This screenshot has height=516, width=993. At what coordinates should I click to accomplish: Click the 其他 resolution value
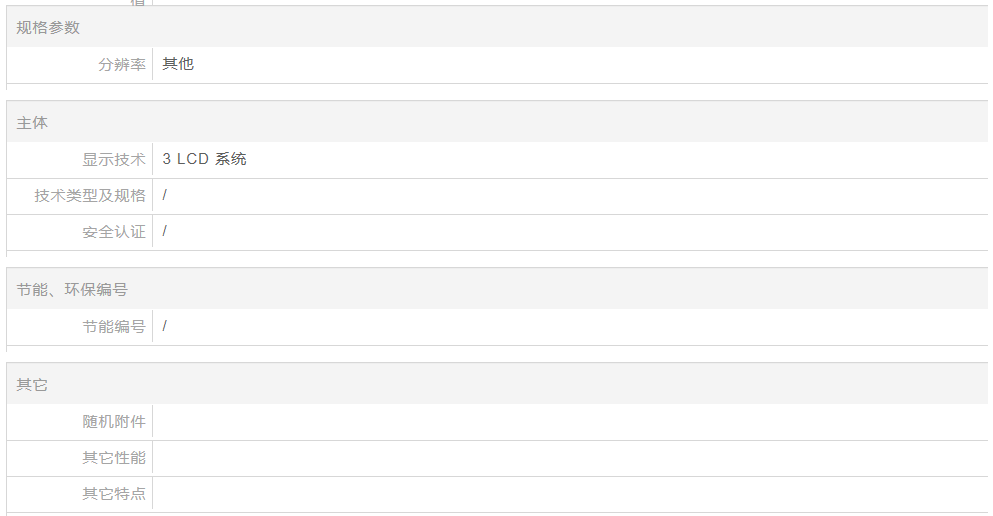[178, 64]
